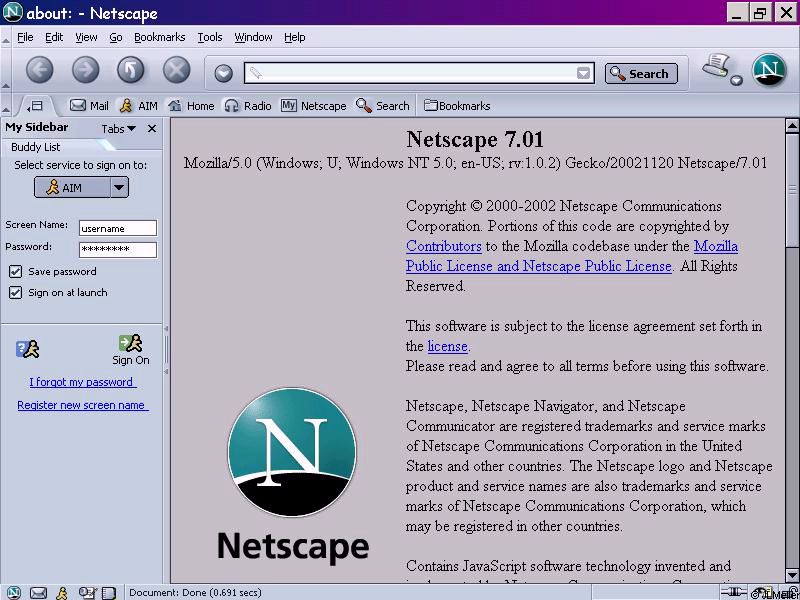Open the View menu
The width and height of the screenshot is (800, 600).
[86, 37]
